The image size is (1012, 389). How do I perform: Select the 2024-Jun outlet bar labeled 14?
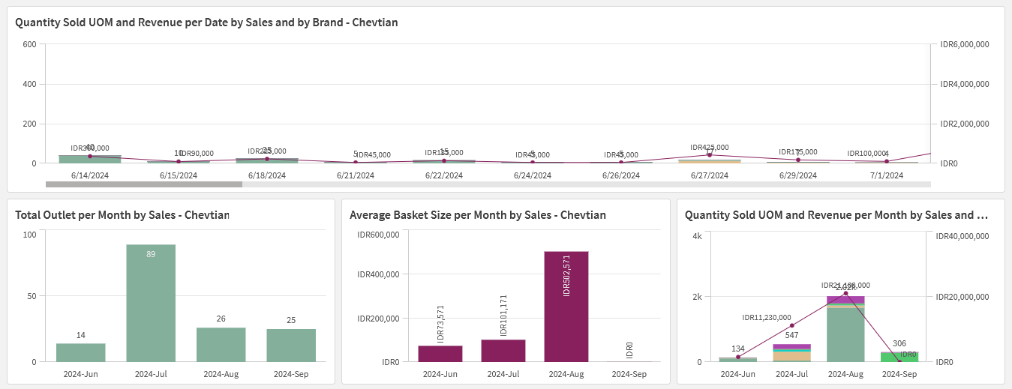click(81, 352)
